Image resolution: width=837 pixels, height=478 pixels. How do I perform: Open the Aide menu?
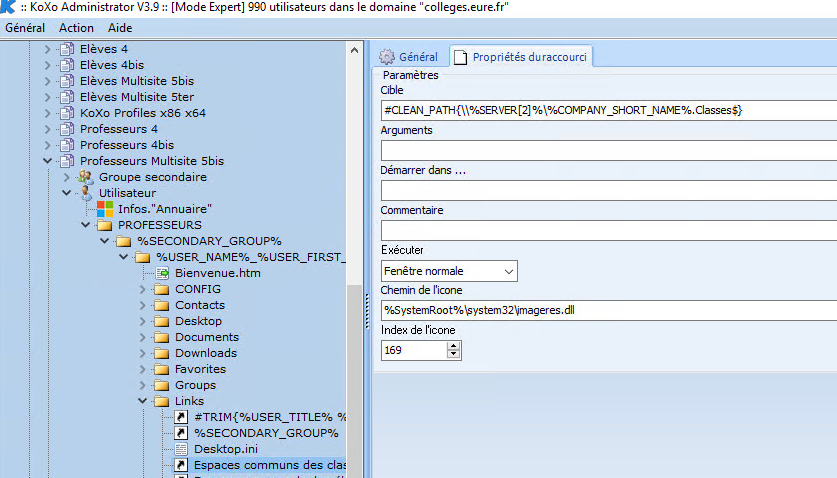tap(120, 28)
